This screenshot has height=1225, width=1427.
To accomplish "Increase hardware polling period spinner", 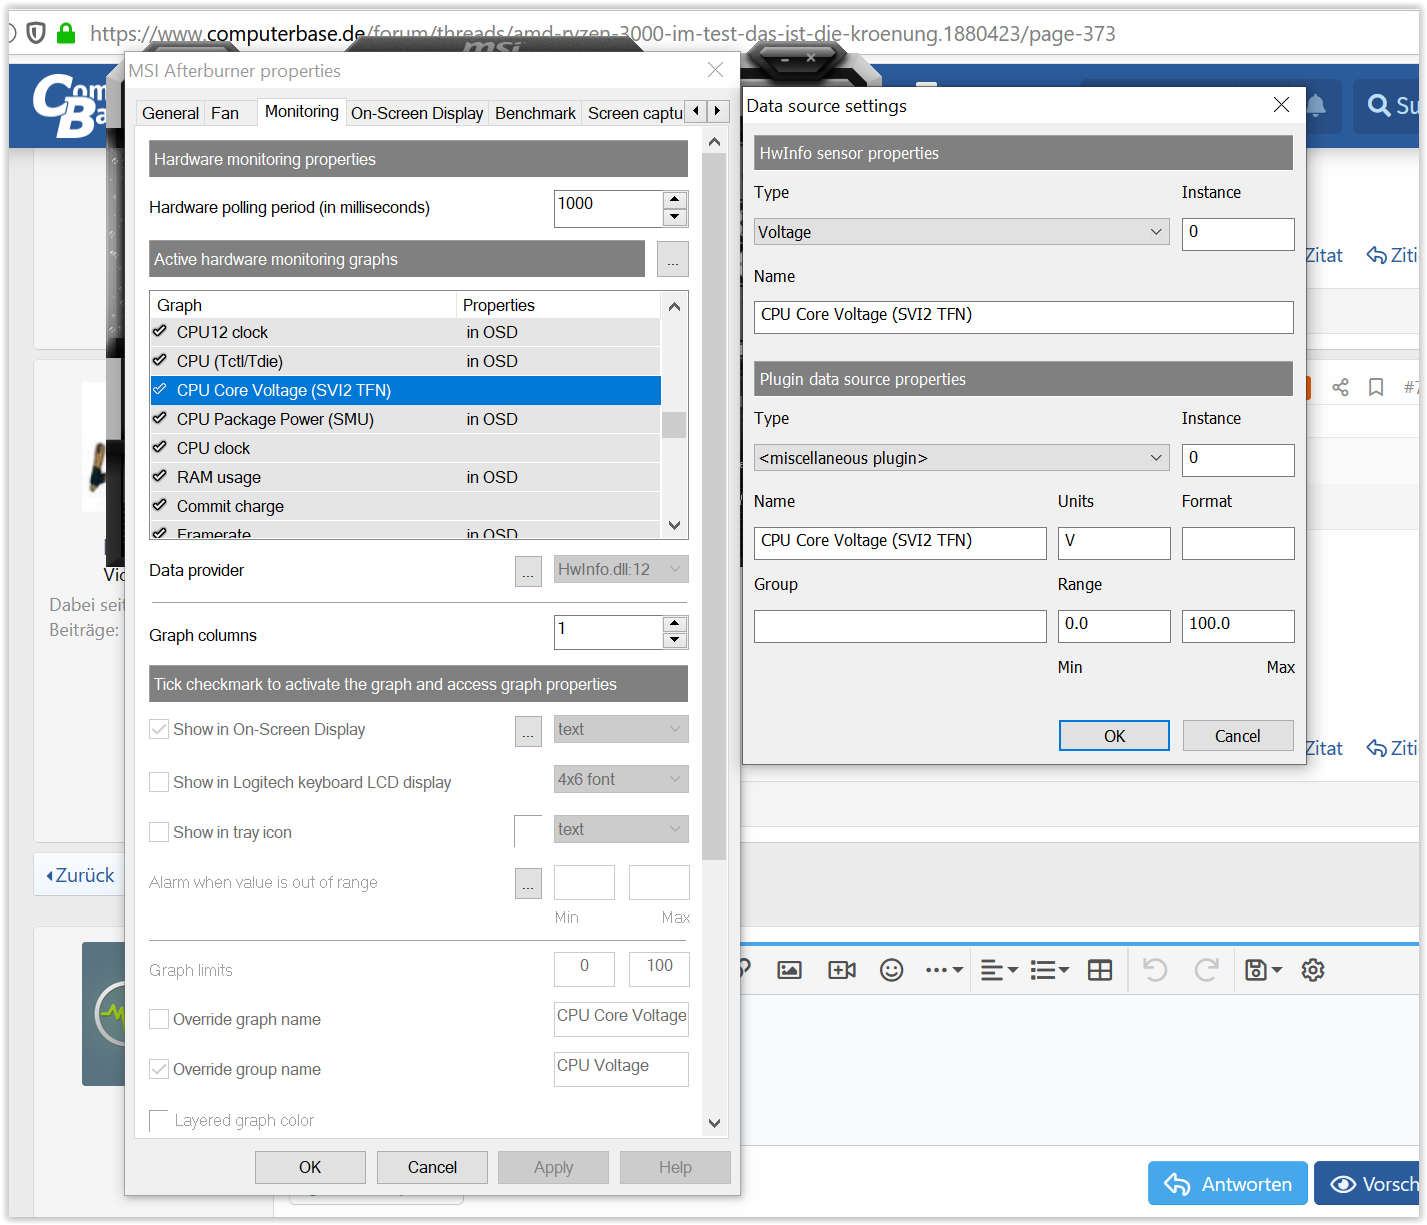I will [x=675, y=200].
